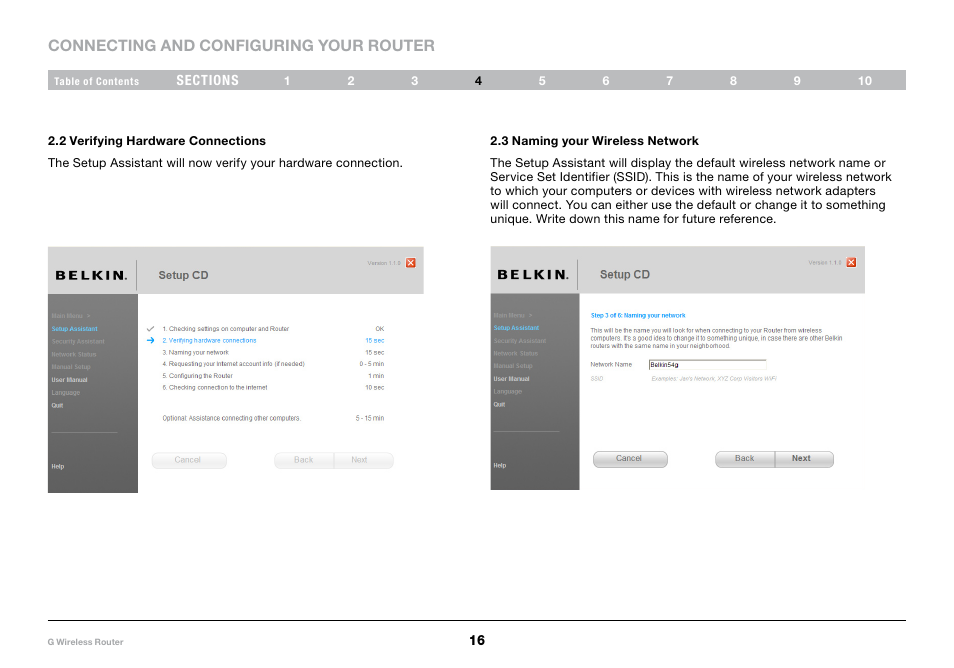Go to section 6 in navigation bar
Image resolution: width=954 pixels, height=668 pixels.
(606, 81)
